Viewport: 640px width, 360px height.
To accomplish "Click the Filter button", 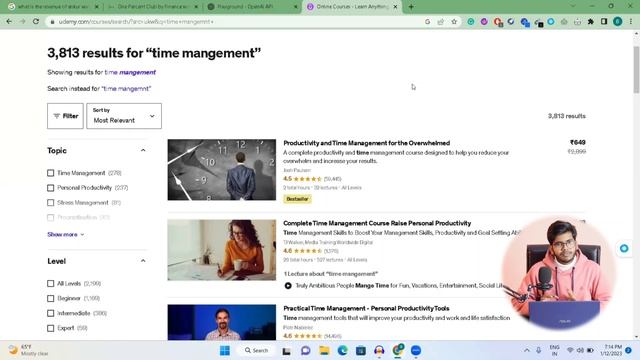I will click(65, 116).
